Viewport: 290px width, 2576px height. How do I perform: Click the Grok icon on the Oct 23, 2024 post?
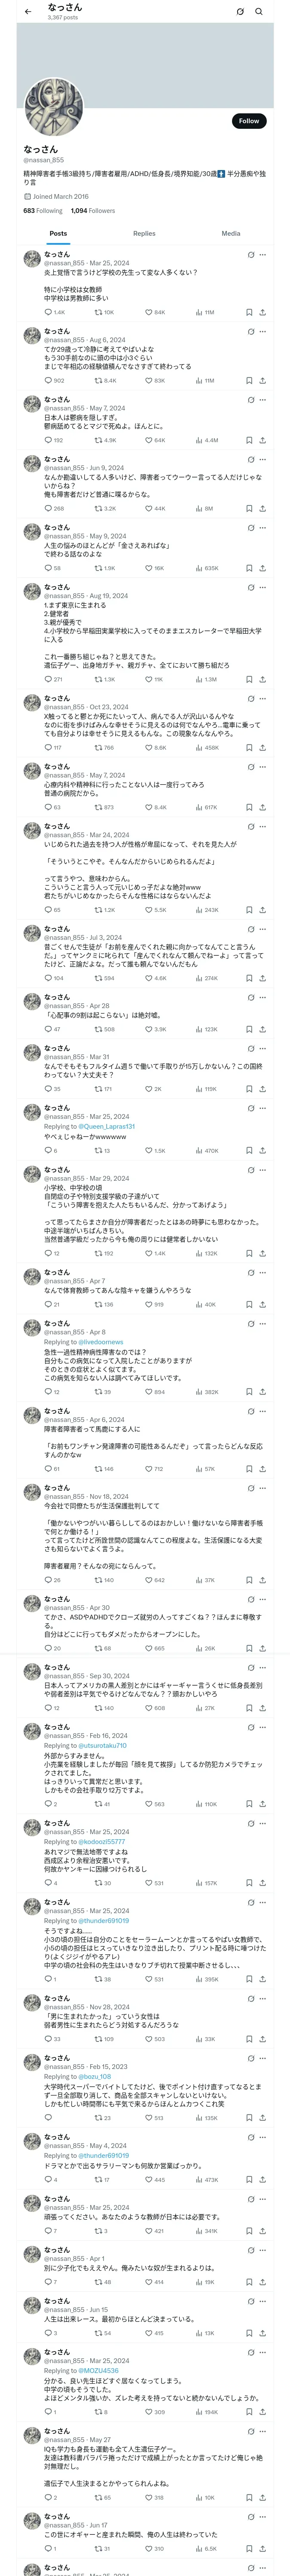[251, 699]
